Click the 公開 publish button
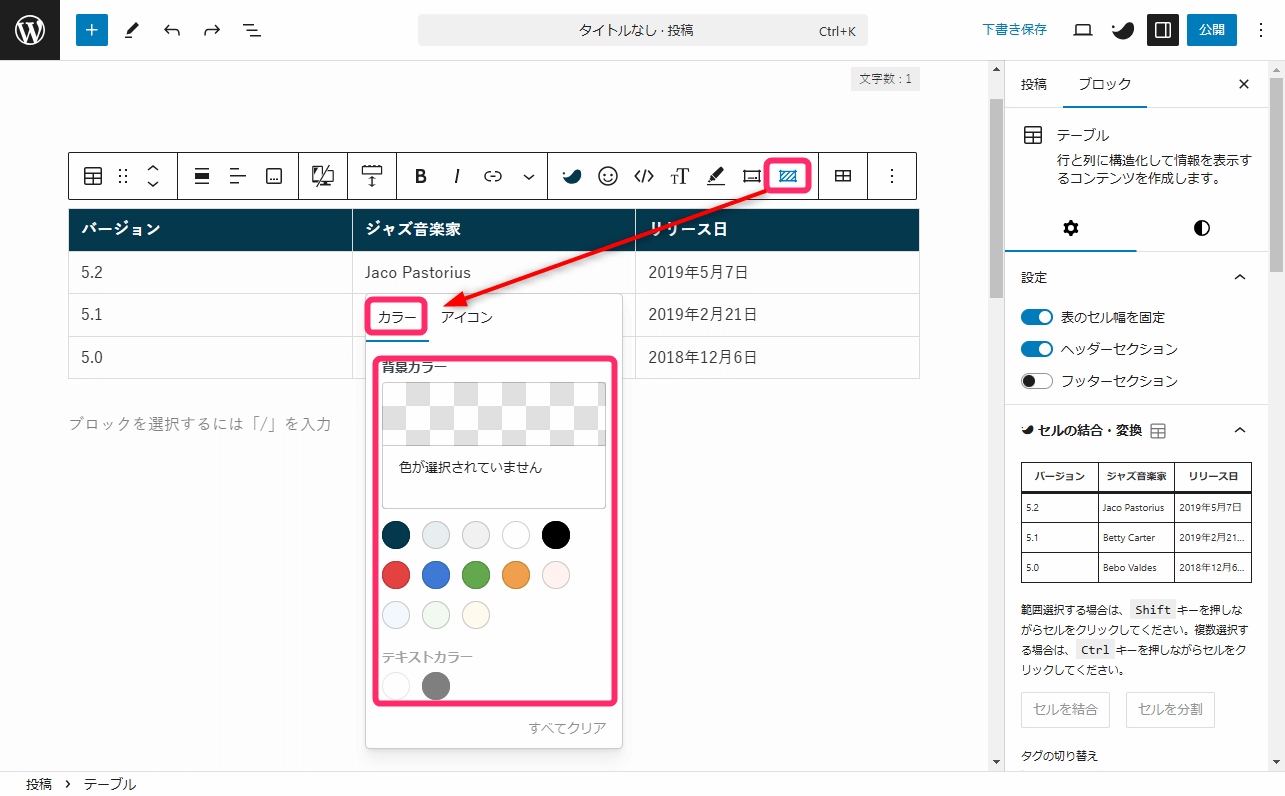The image size is (1285, 796). (x=1212, y=30)
